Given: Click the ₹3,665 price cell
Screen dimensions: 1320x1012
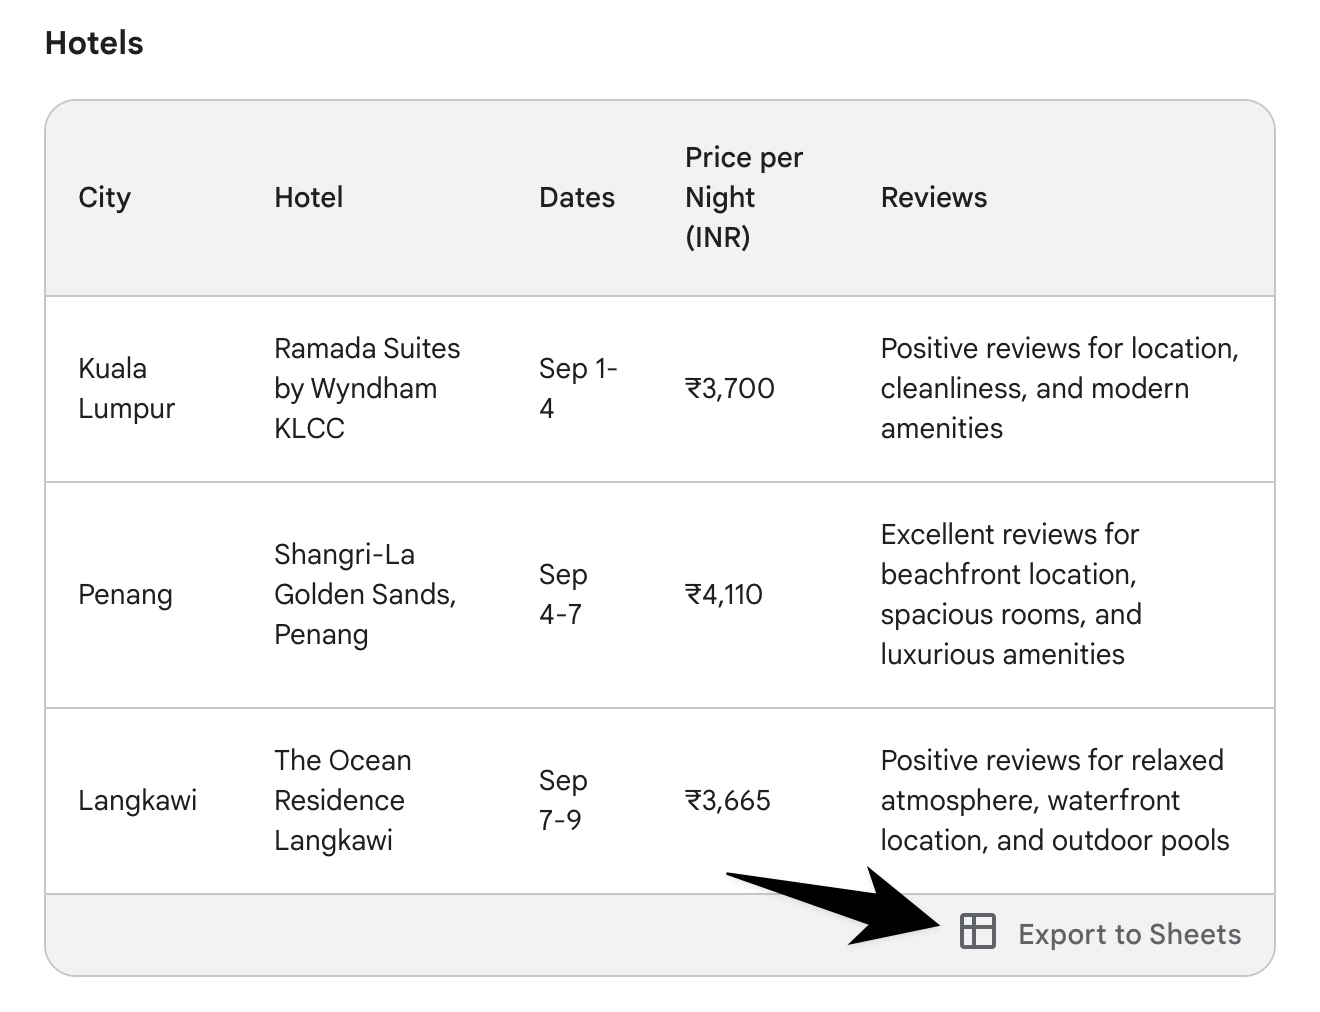Looking at the screenshot, I should tap(728, 800).
